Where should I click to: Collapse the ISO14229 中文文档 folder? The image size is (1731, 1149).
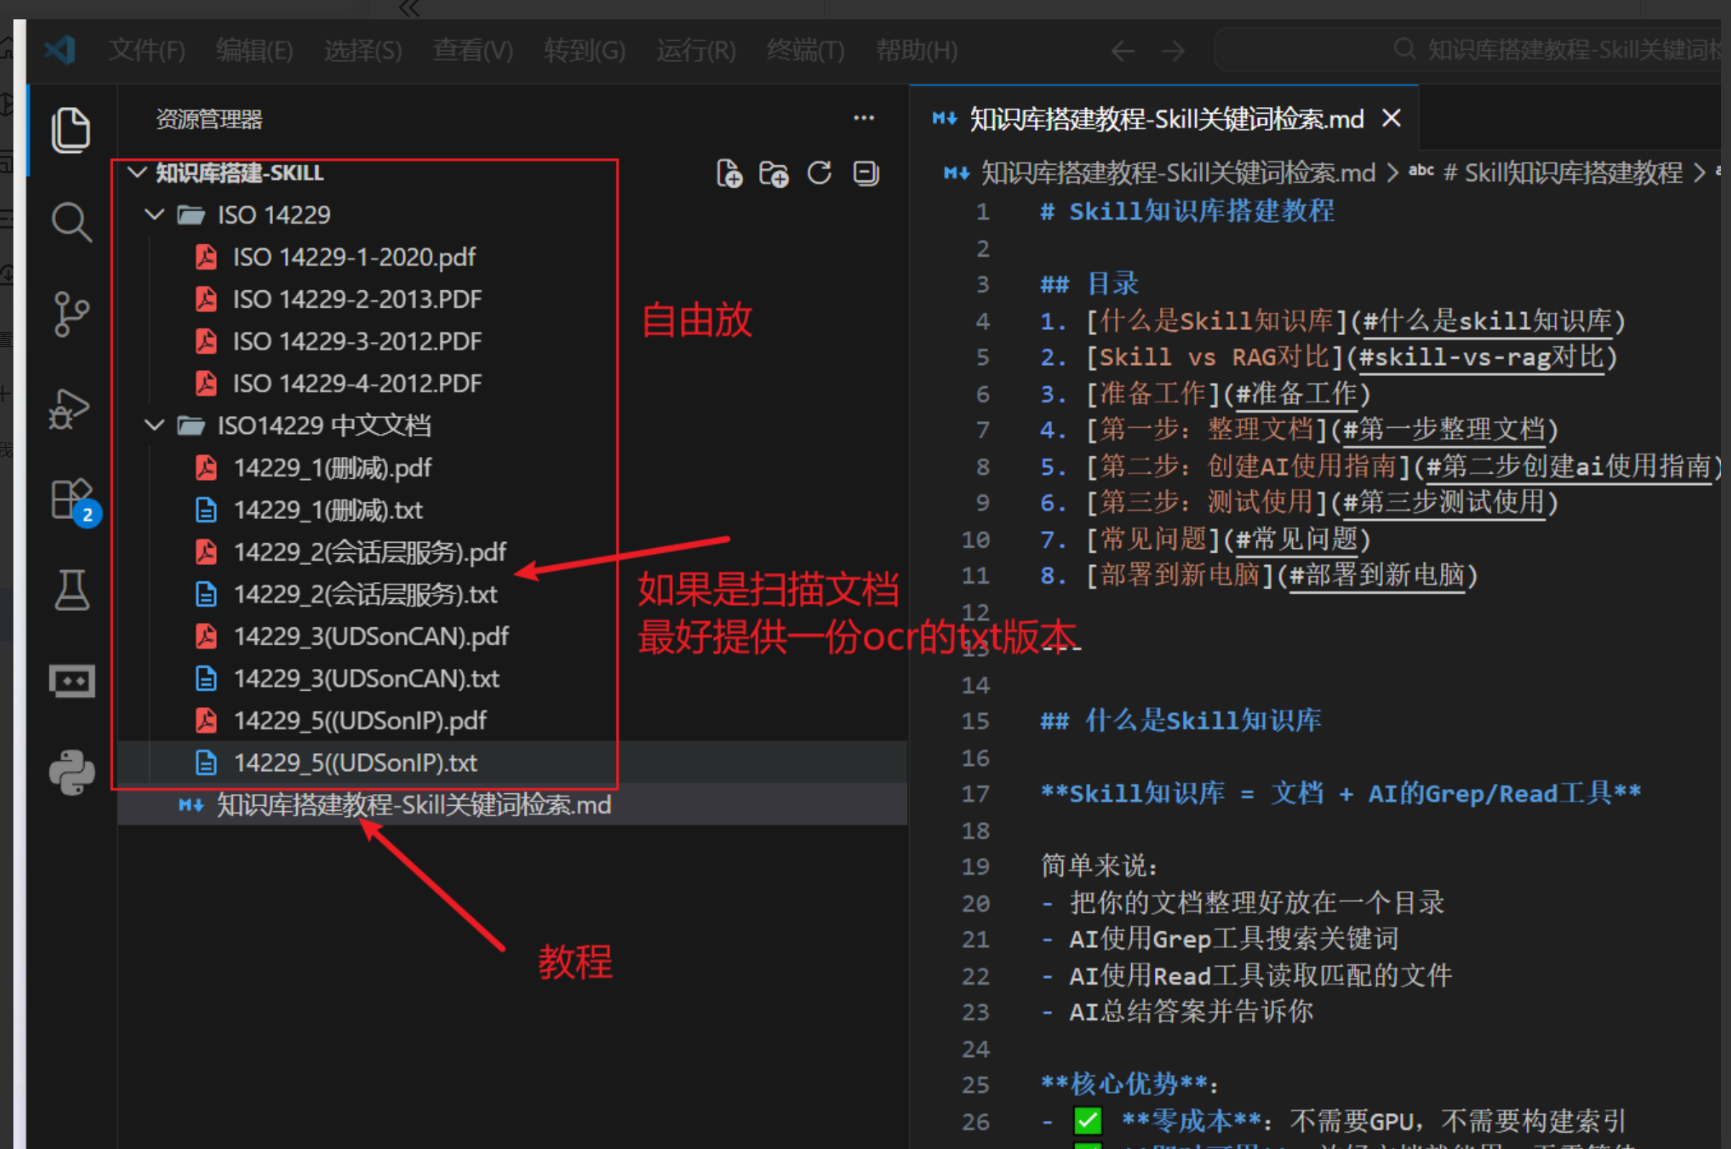[x=154, y=425]
